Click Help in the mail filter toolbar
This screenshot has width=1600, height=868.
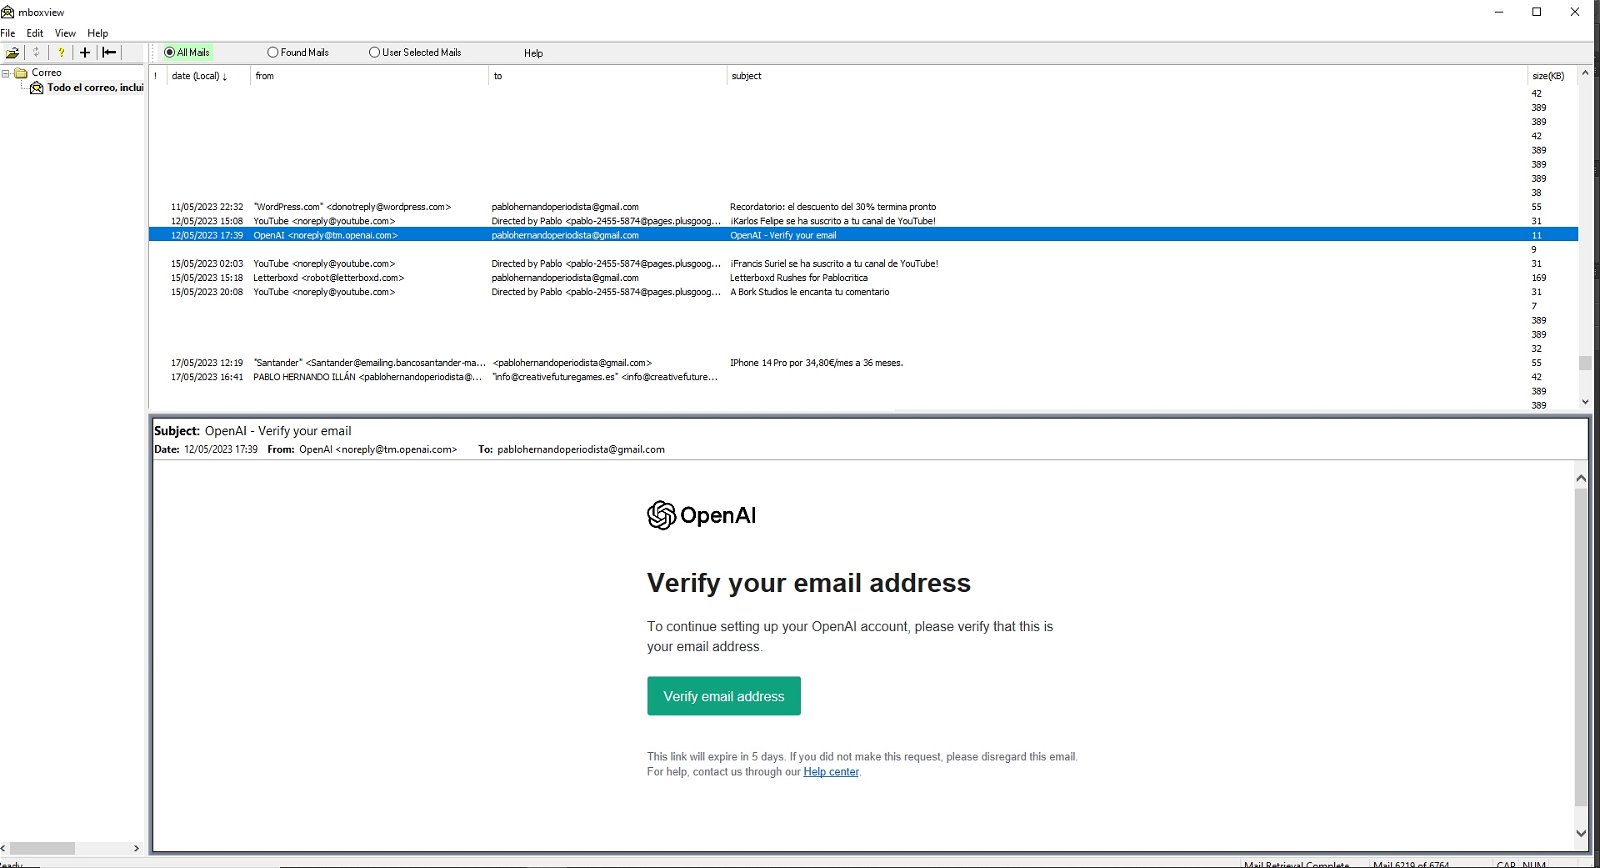click(533, 53)
